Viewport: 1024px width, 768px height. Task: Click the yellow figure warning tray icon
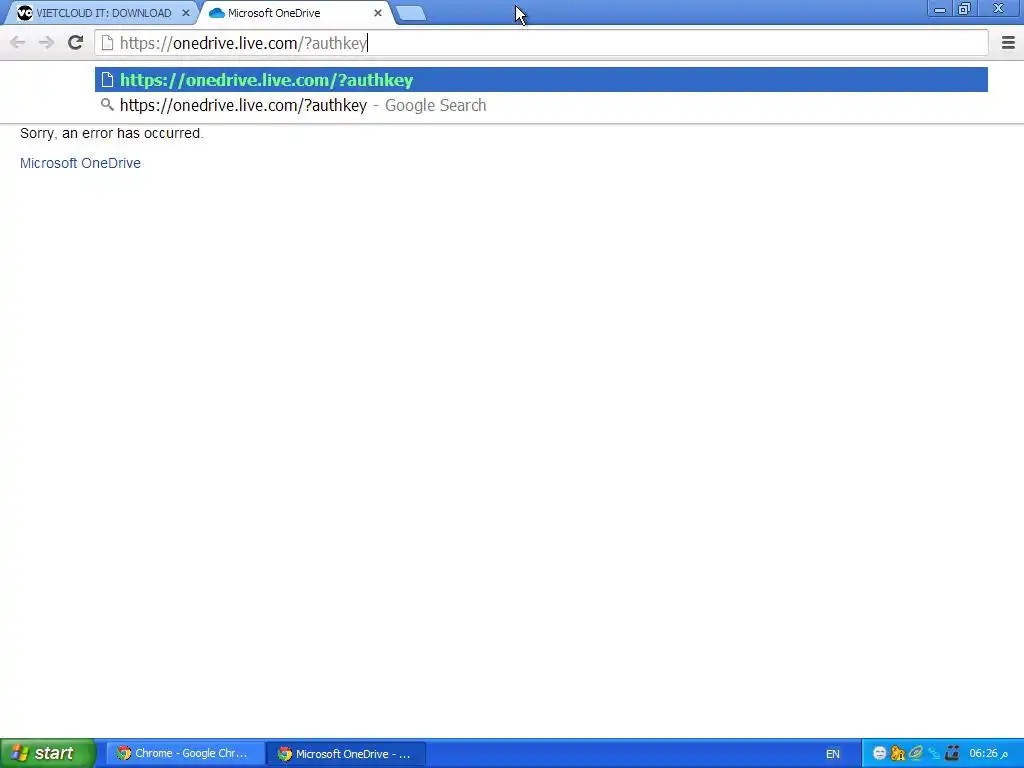click(x=897, y=754)
